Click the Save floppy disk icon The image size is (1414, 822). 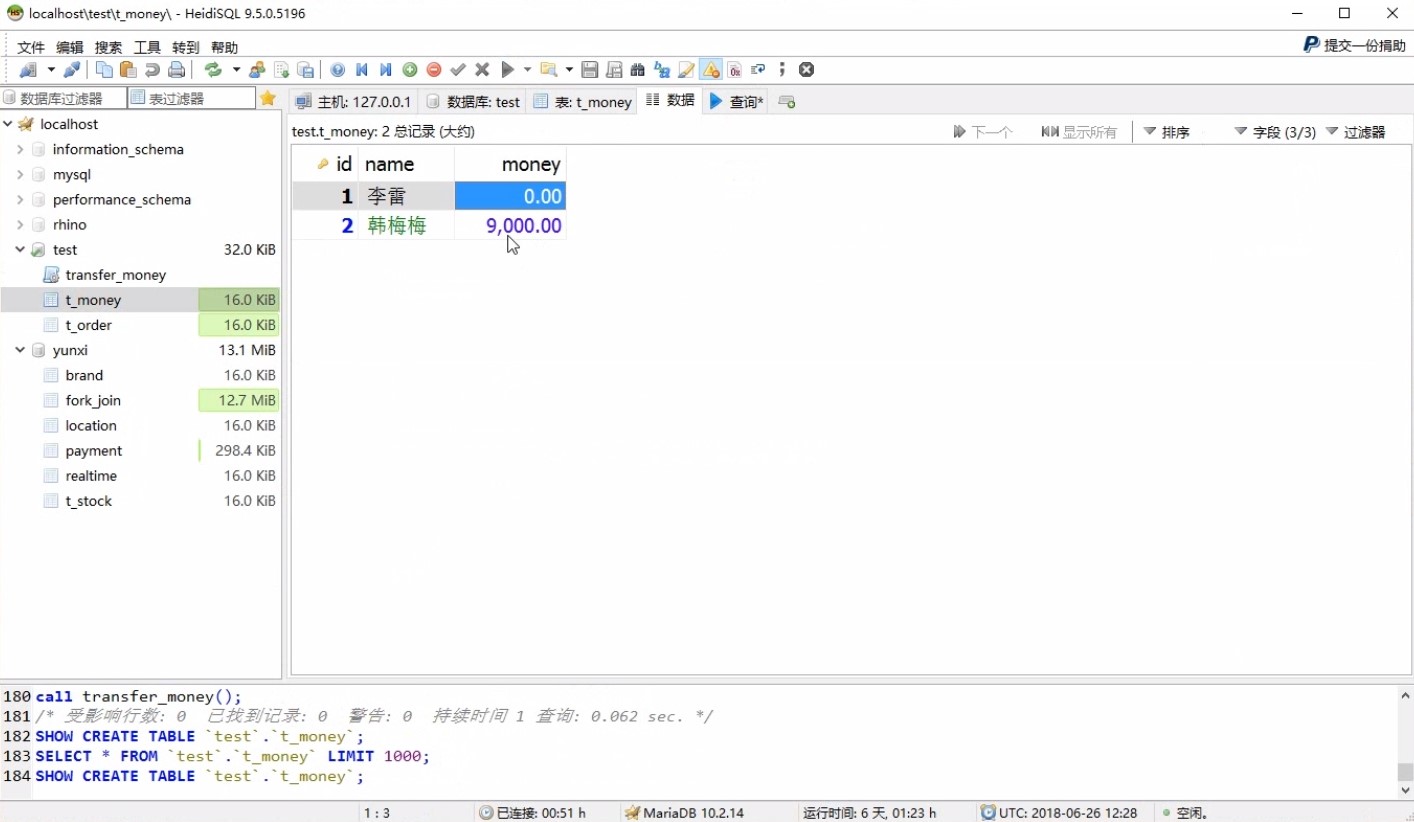[590, 70]
